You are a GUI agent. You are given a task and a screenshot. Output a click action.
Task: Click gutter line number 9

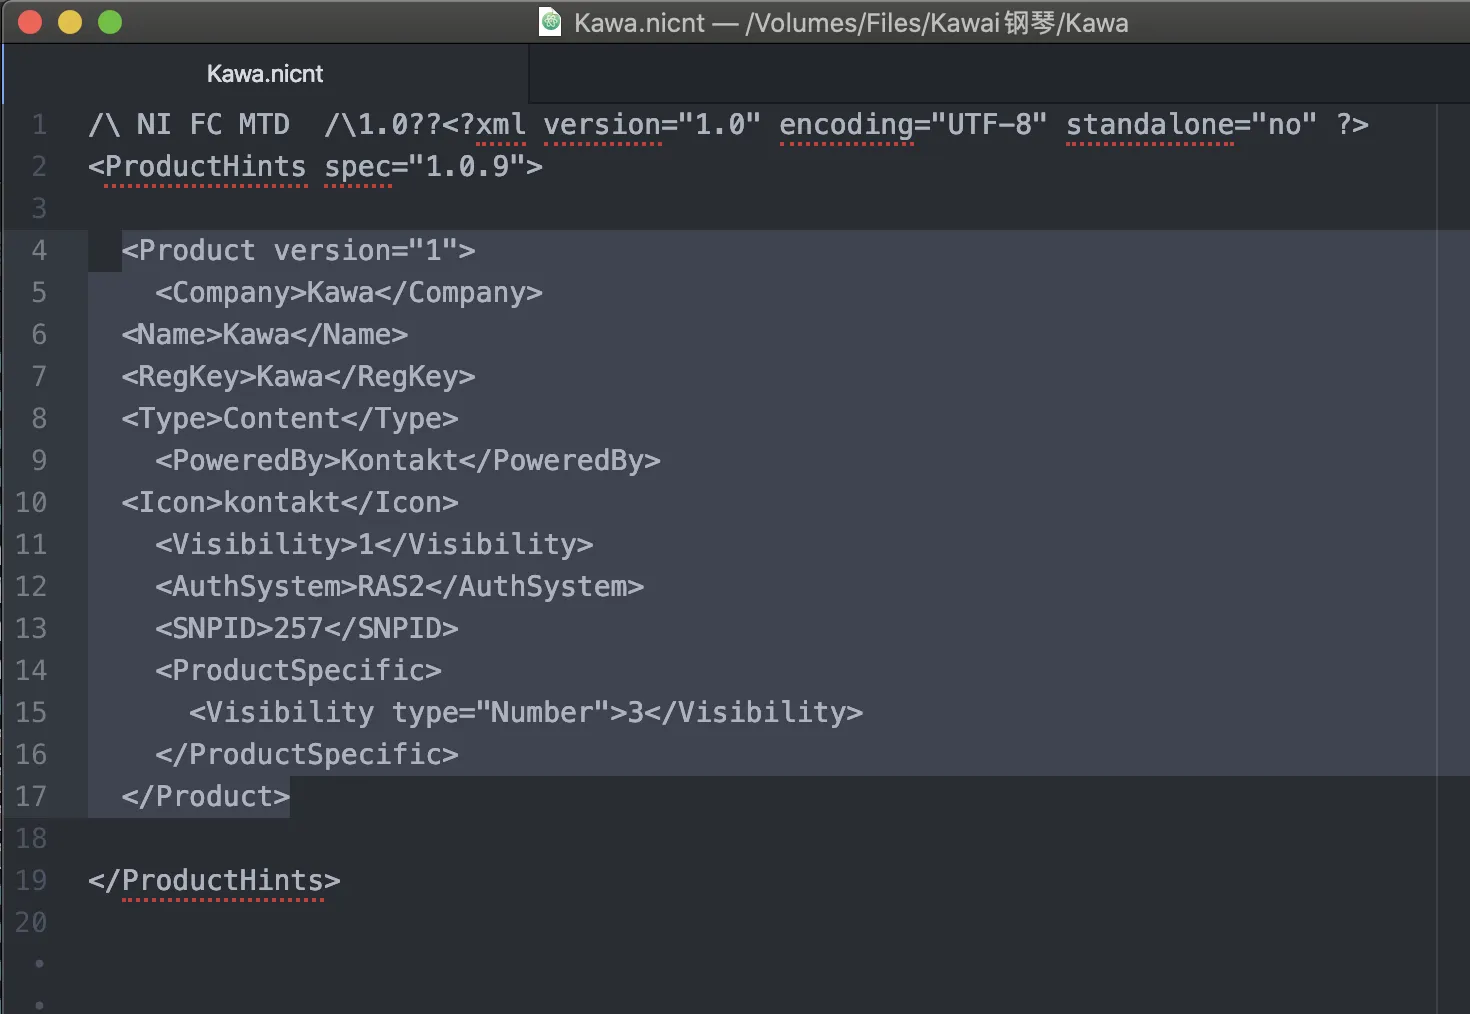[x=39, y=461]
